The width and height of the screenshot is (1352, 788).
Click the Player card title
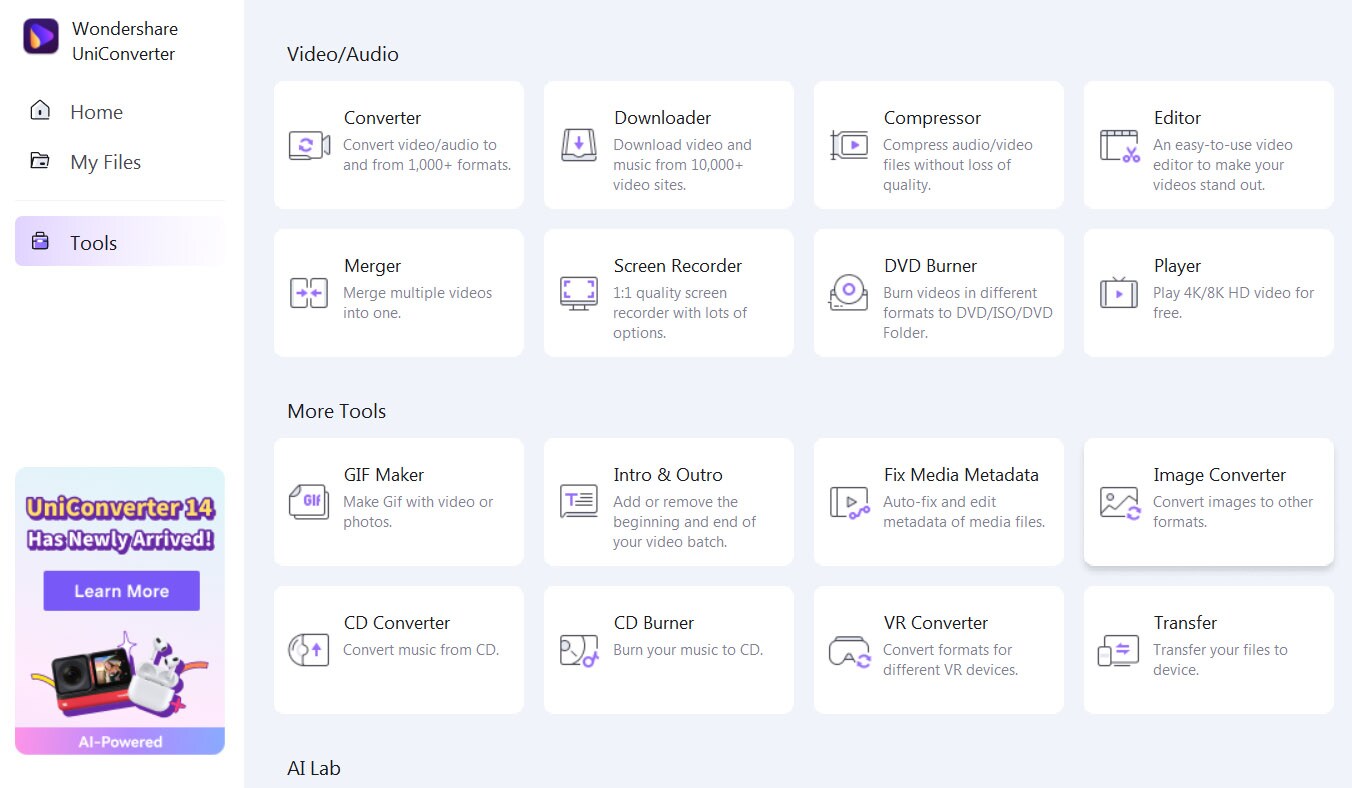(1177, 266)
